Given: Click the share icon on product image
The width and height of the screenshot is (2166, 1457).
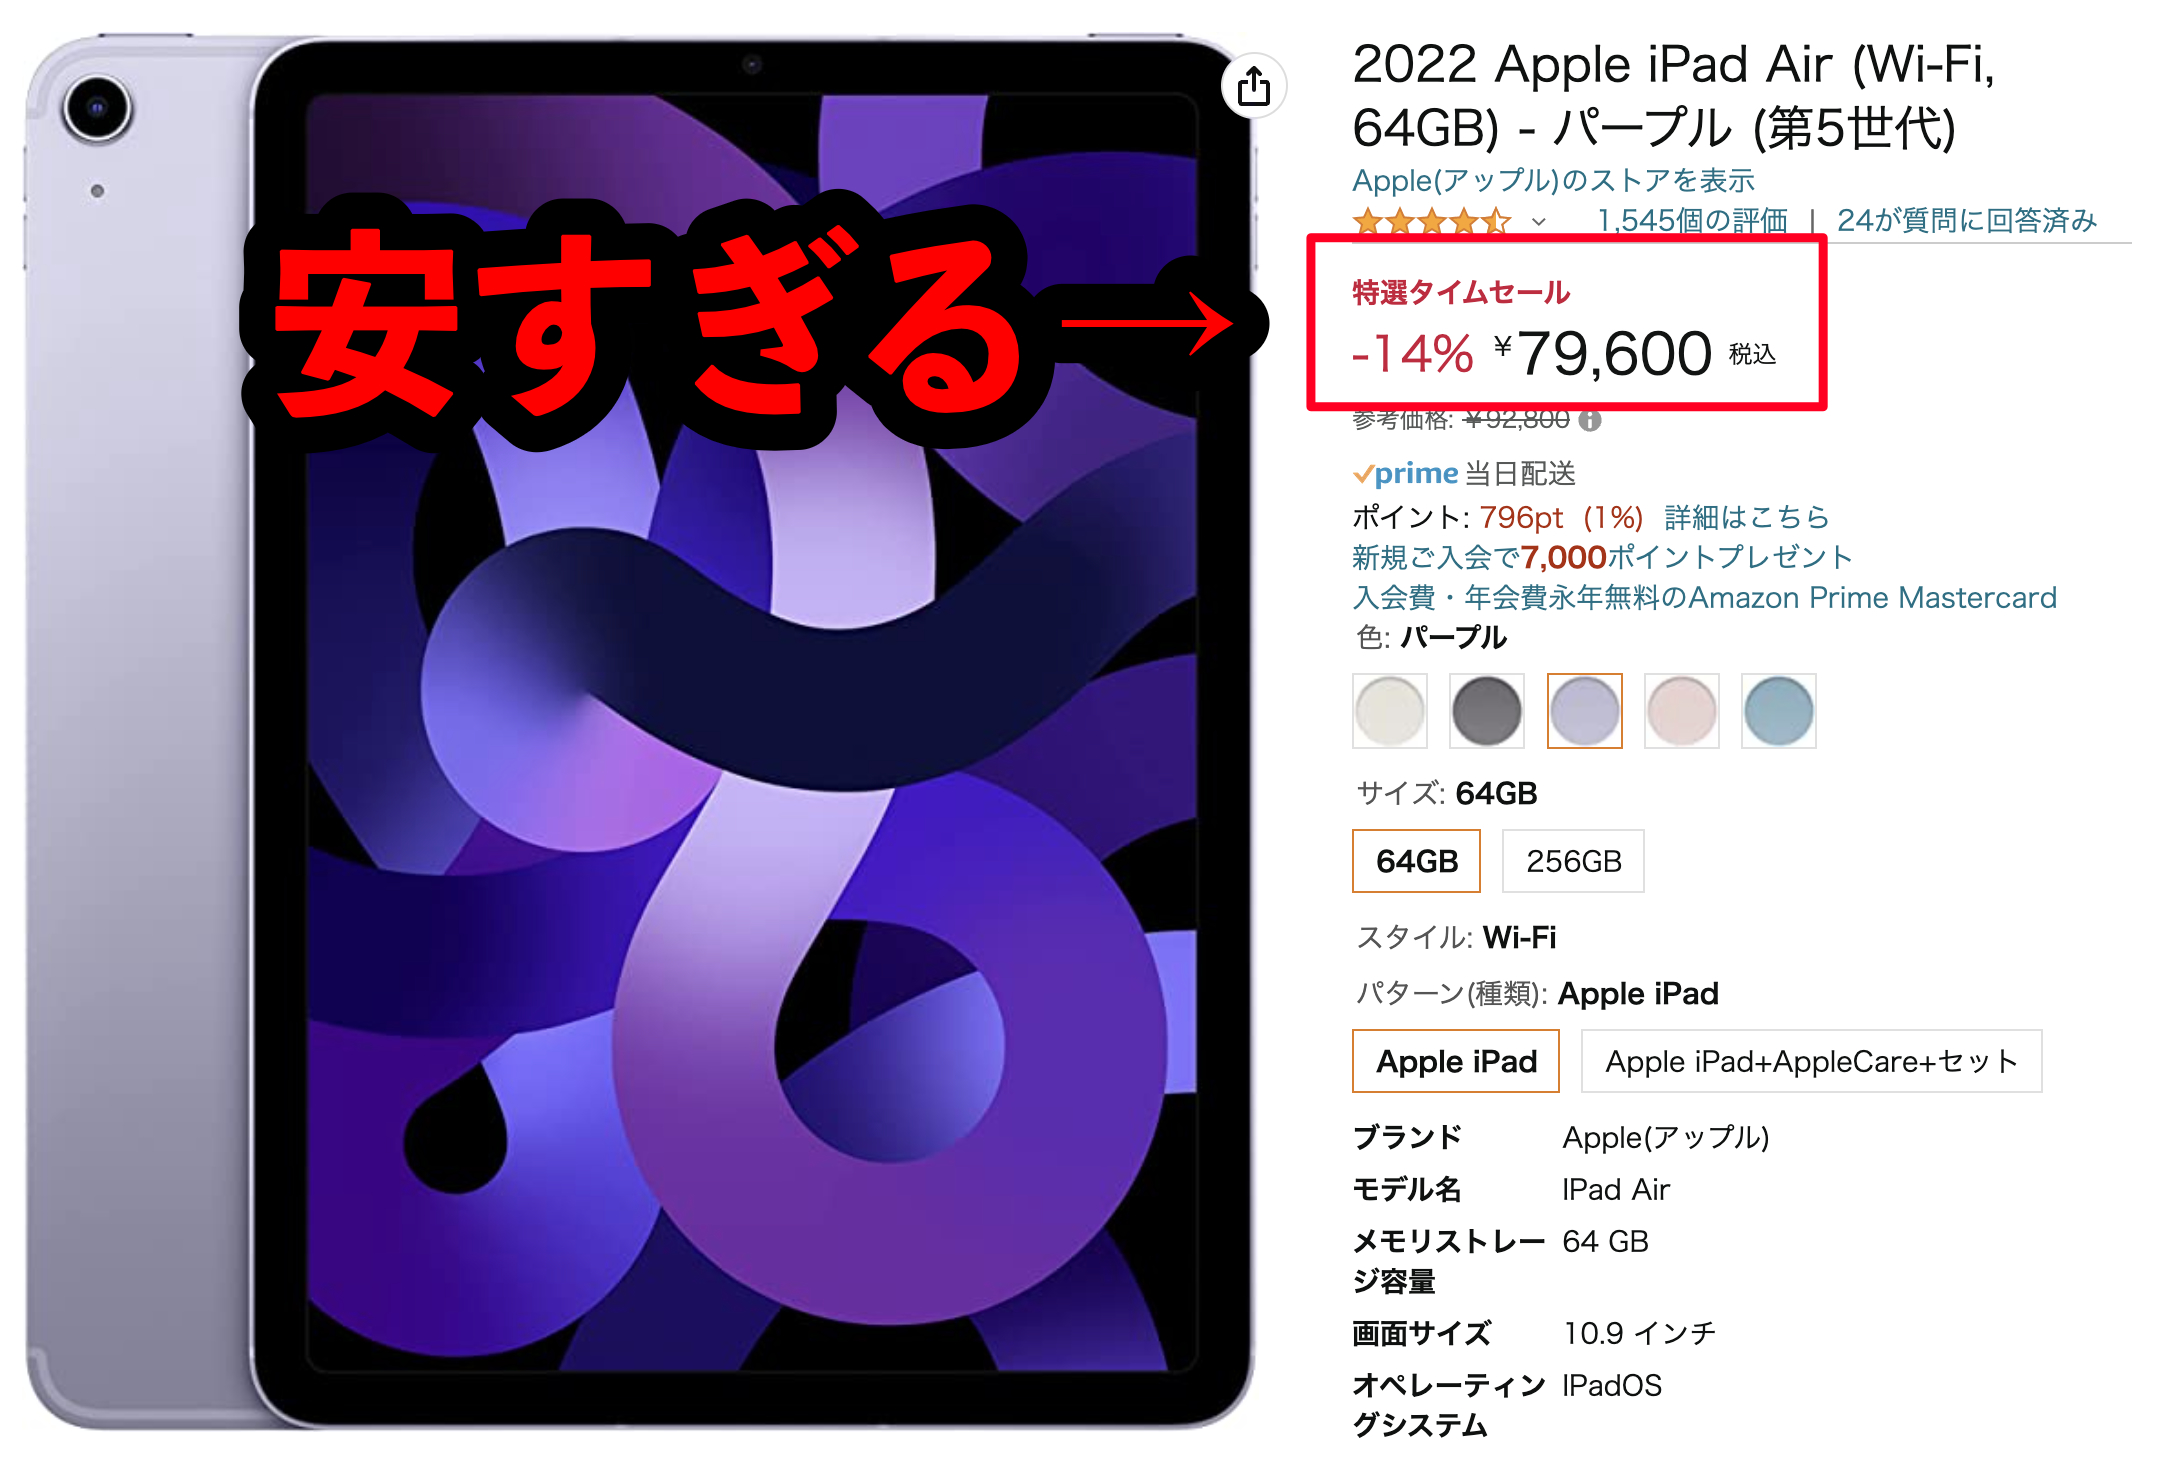Looking at the screenshot, I should 1253,86.
